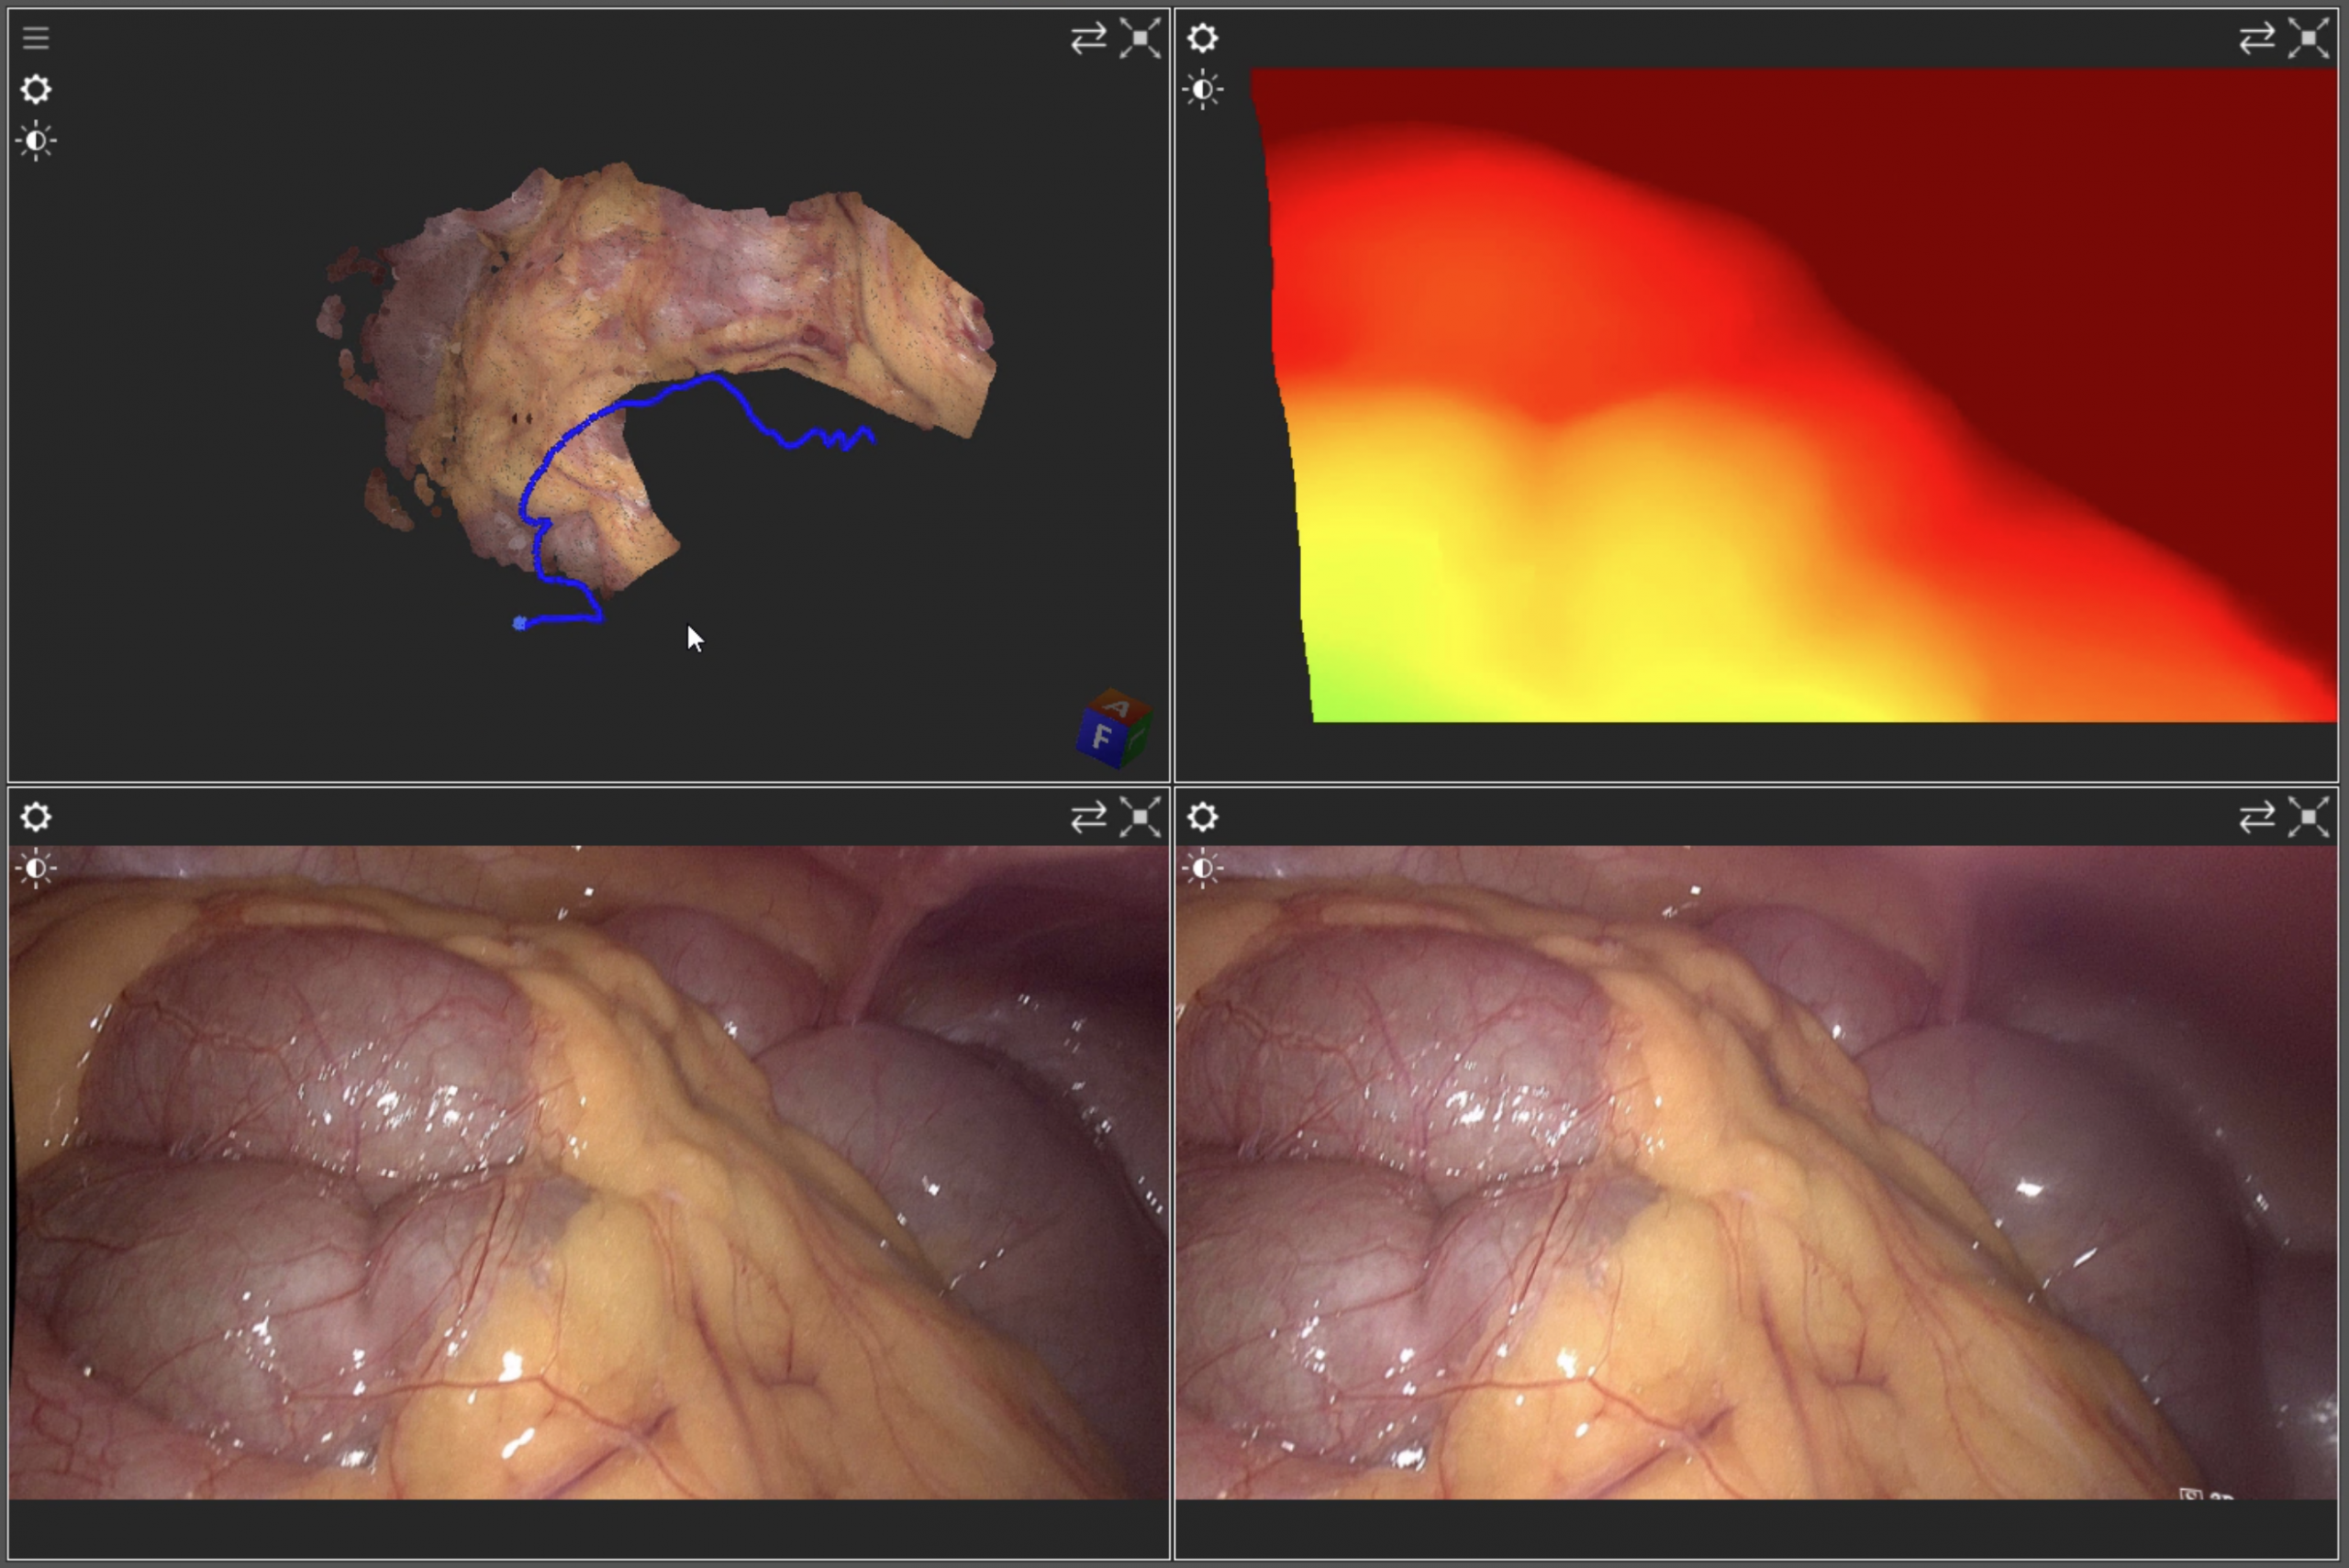Image resolution: width=2349 pixels, height=1568 pixels.
Task: Toggle brightness/contrast icon in depth map panel
Action: point(1203,90)
